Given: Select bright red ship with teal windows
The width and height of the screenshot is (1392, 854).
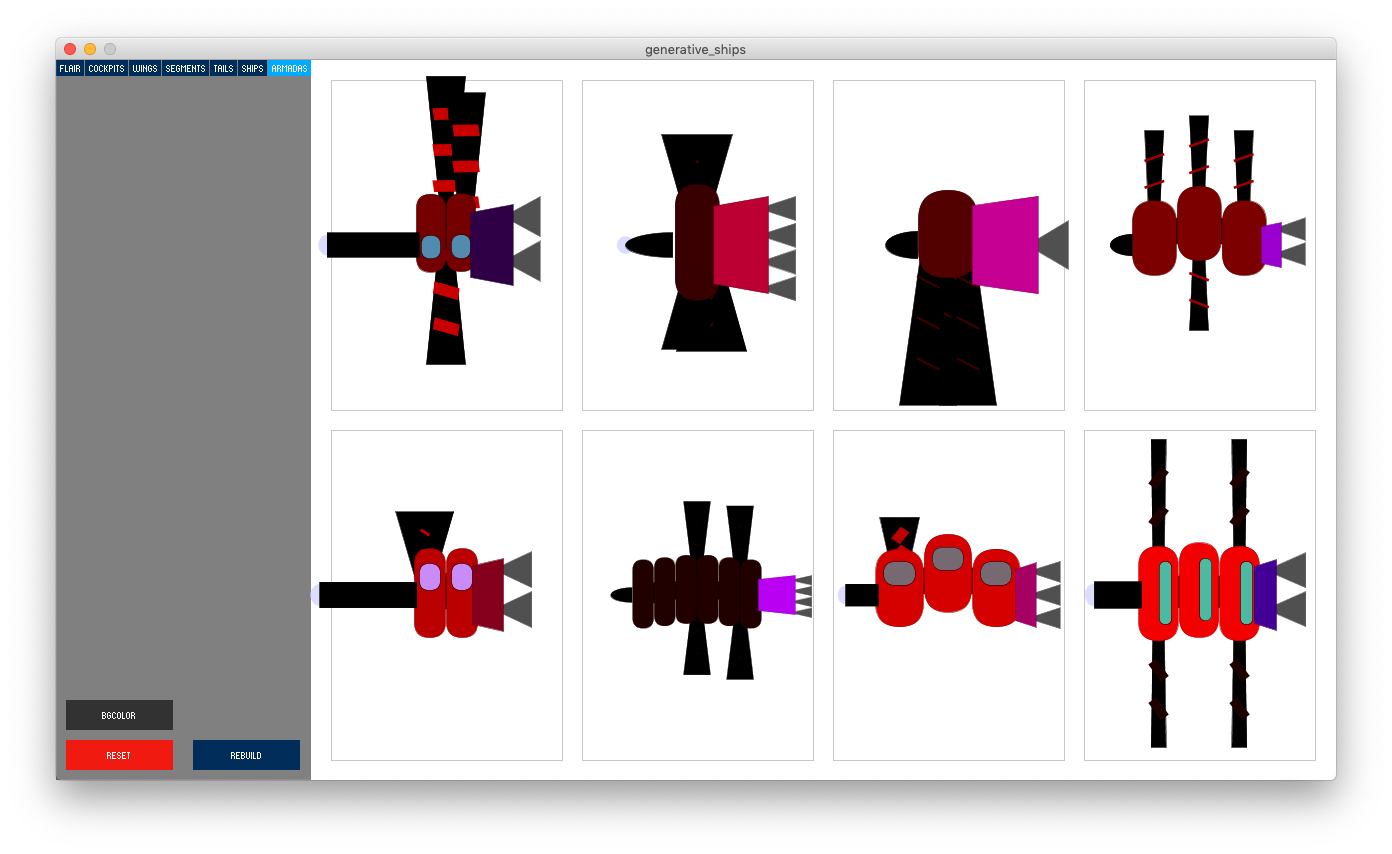Looking at the screenshot, I should tap(1200, 595).
